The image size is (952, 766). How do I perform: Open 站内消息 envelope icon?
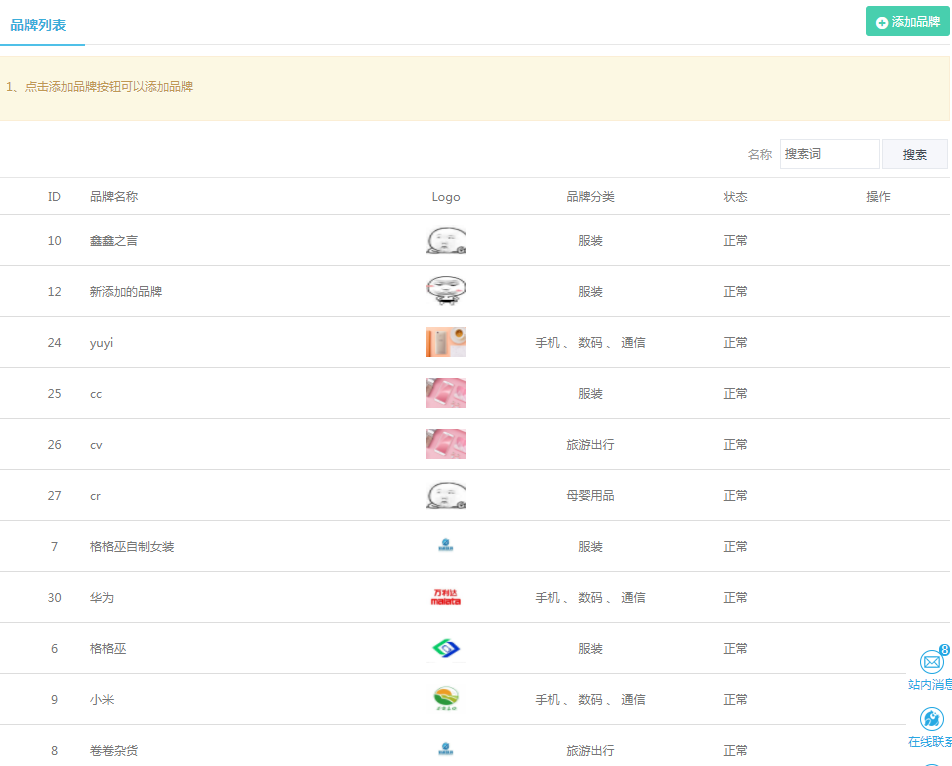pyautogui.click(x=931, y=662)
